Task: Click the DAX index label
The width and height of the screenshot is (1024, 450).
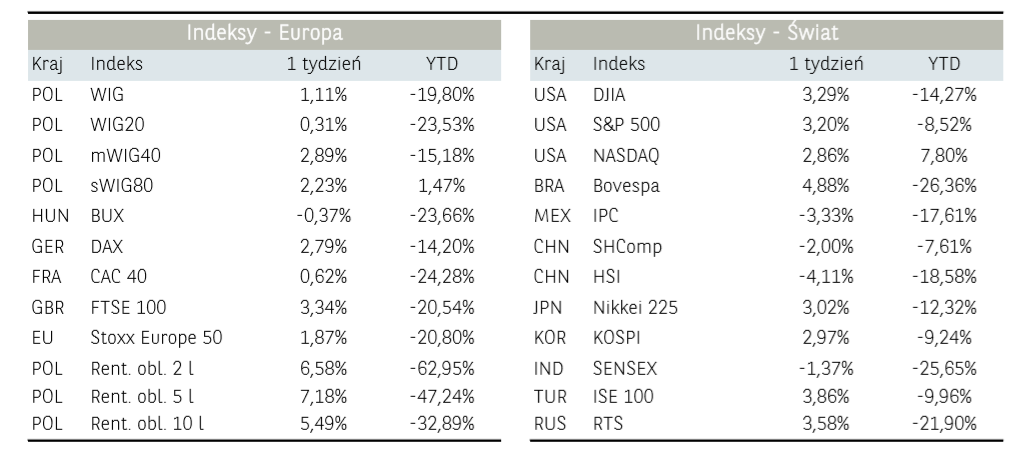Action: [x=107, y=246]
